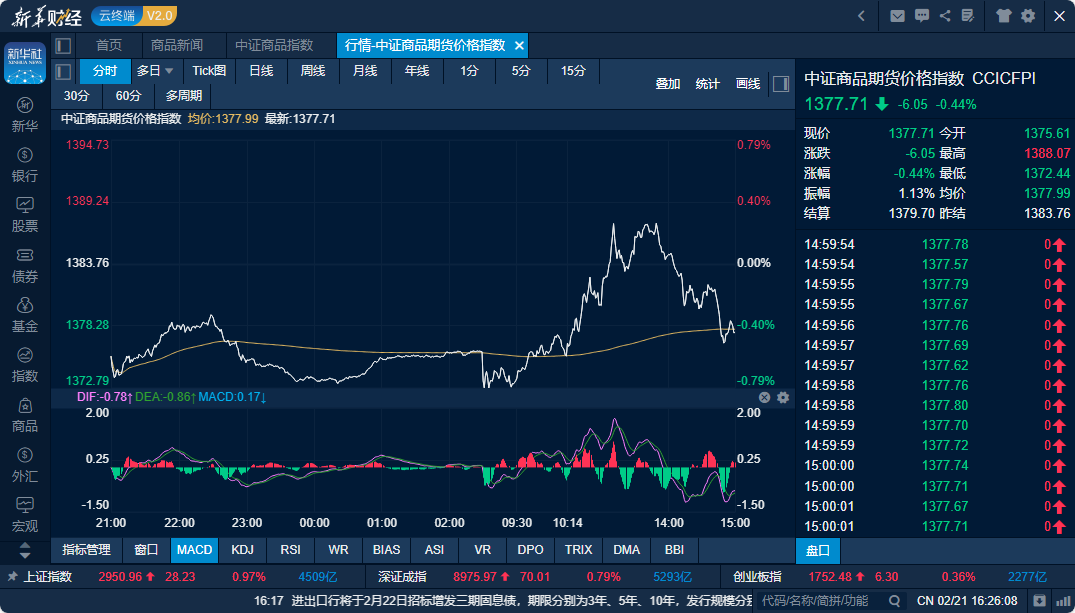The image size is (1075, 613).
Task: Click the mail envelope icon in title bar
Action: pos(897,16)
